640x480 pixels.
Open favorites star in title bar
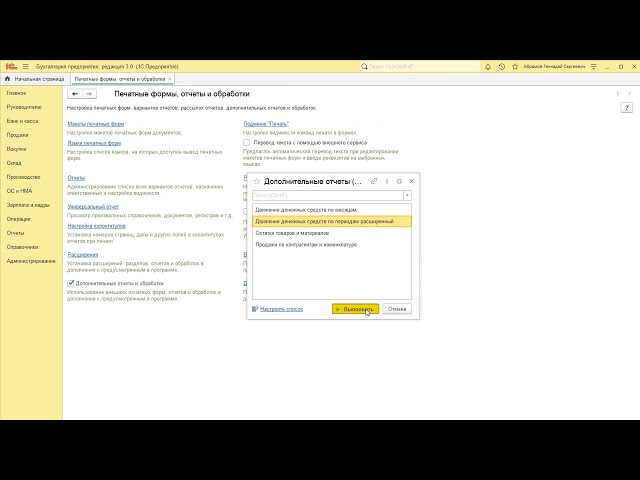pos(515,66)
